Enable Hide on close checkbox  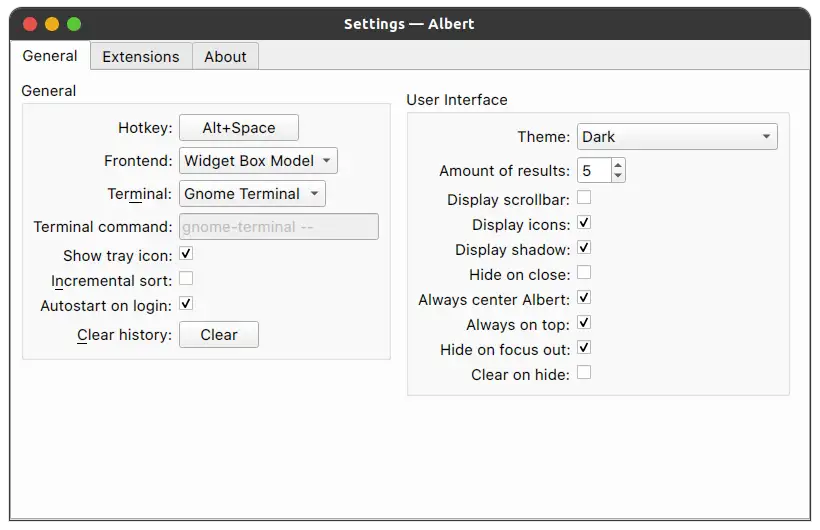tap(584, 273)
